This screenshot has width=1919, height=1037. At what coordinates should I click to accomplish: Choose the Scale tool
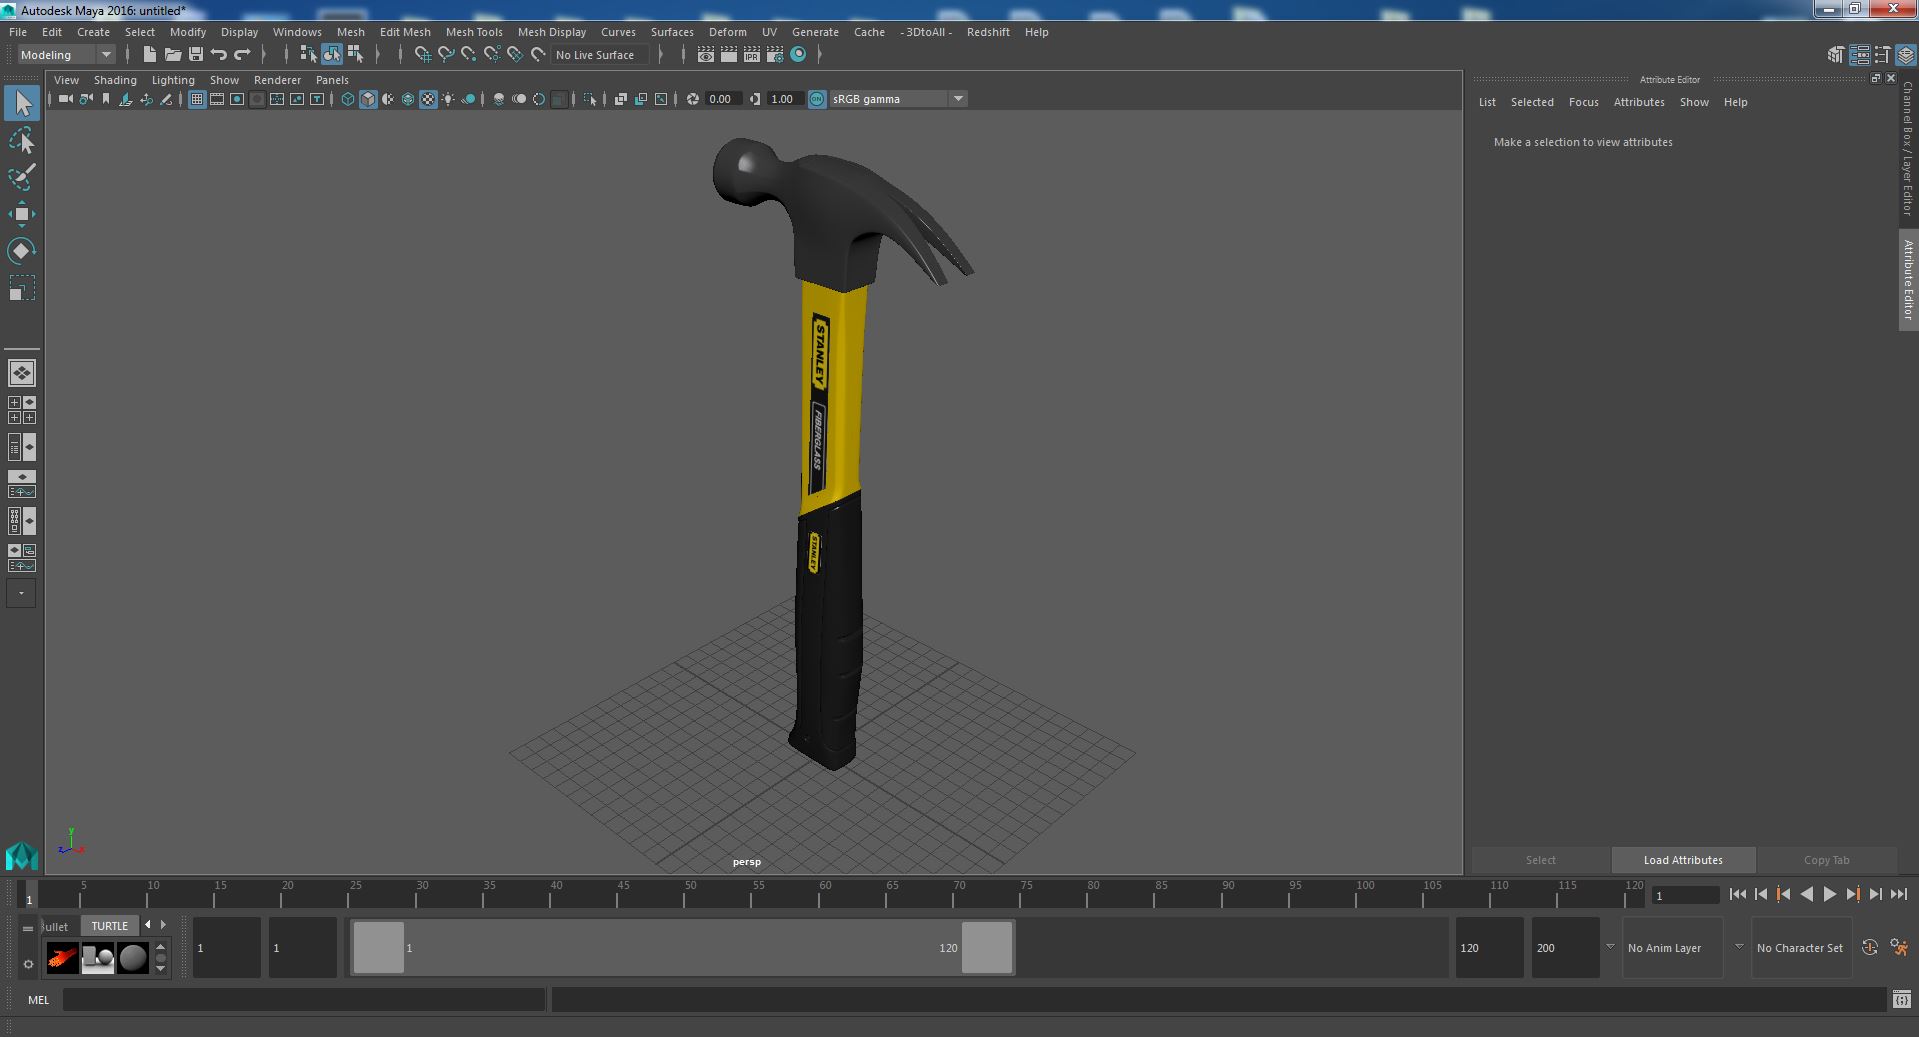click(x=22, y=288)
